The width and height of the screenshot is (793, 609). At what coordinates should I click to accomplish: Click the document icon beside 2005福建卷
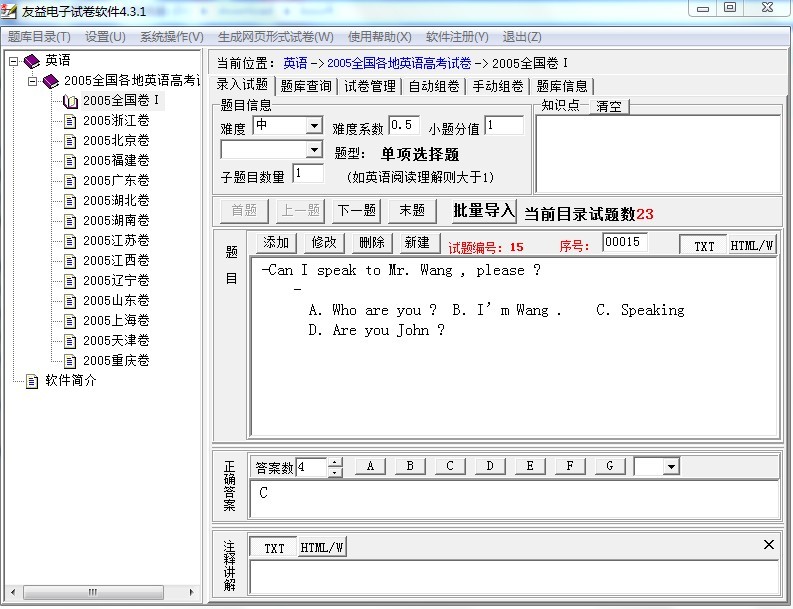coord(70,161)
